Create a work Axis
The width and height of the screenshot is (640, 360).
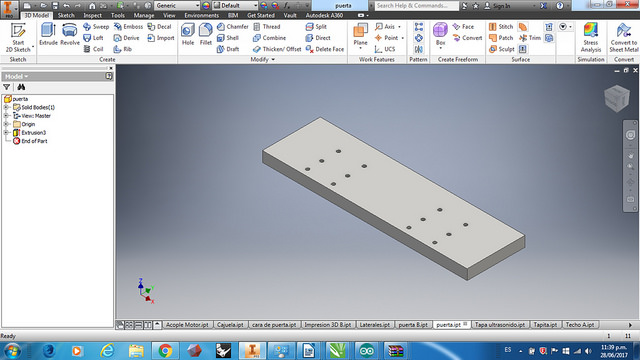coord(385,27)
